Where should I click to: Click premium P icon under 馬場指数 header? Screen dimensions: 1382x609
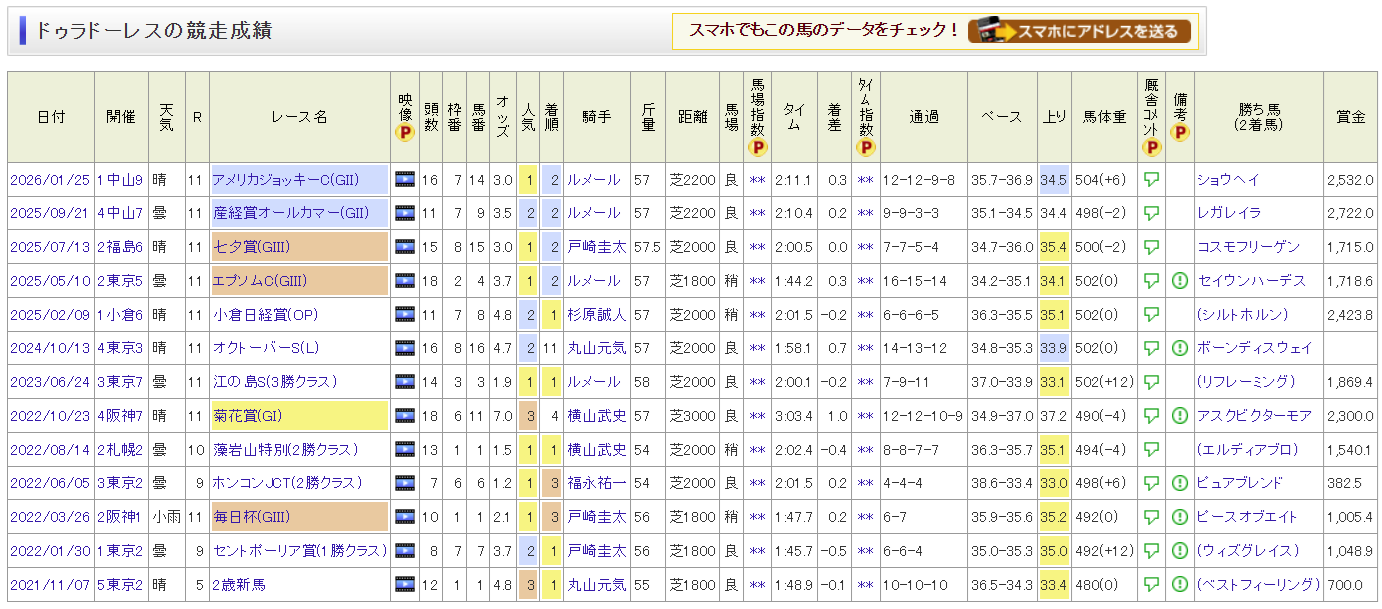pos(757,148)
